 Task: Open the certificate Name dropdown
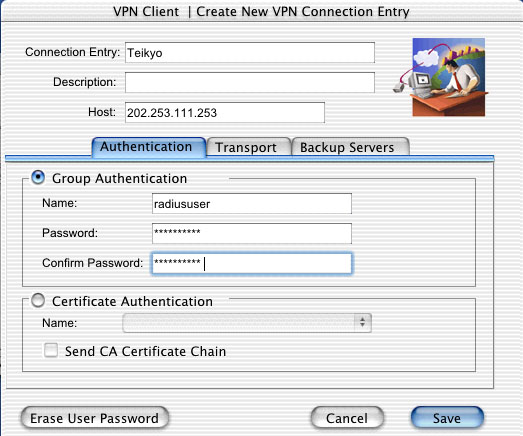(247, 323)
